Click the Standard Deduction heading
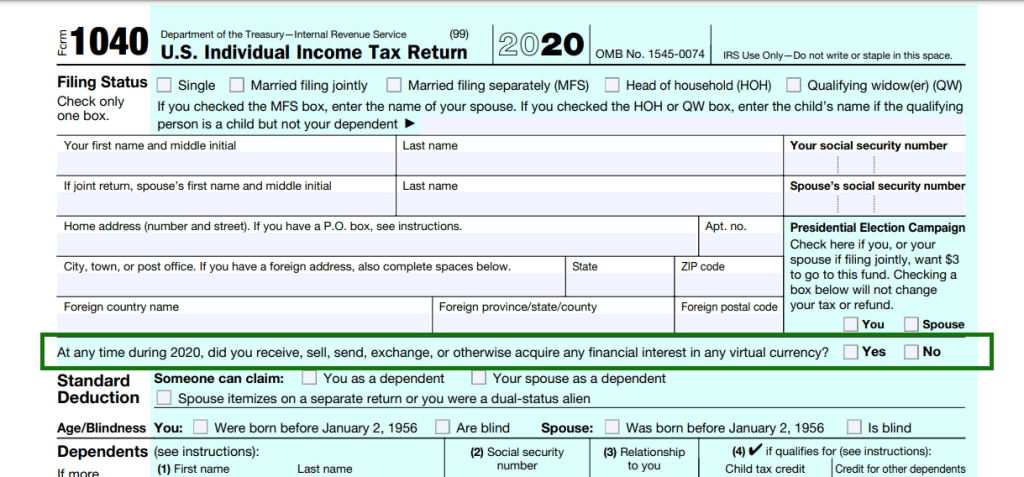Image resolution: width=1024 pixels, height=477 pixels. point(98,389)
